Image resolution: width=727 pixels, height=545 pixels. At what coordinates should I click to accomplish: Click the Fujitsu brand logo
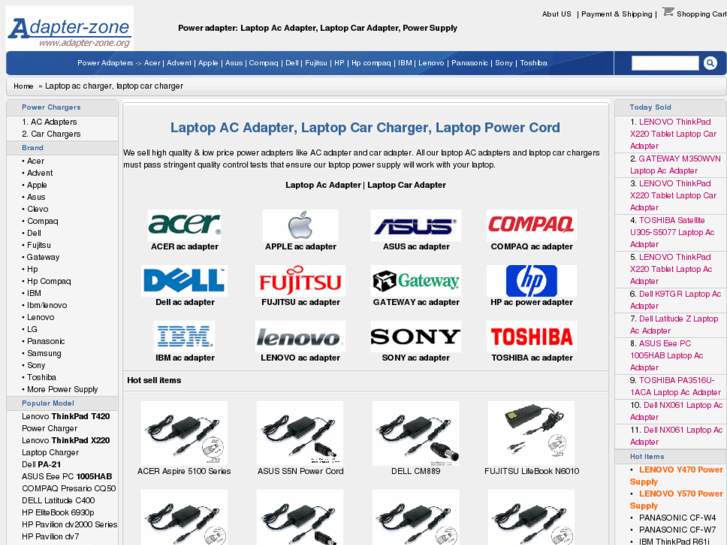coord(300,281)
